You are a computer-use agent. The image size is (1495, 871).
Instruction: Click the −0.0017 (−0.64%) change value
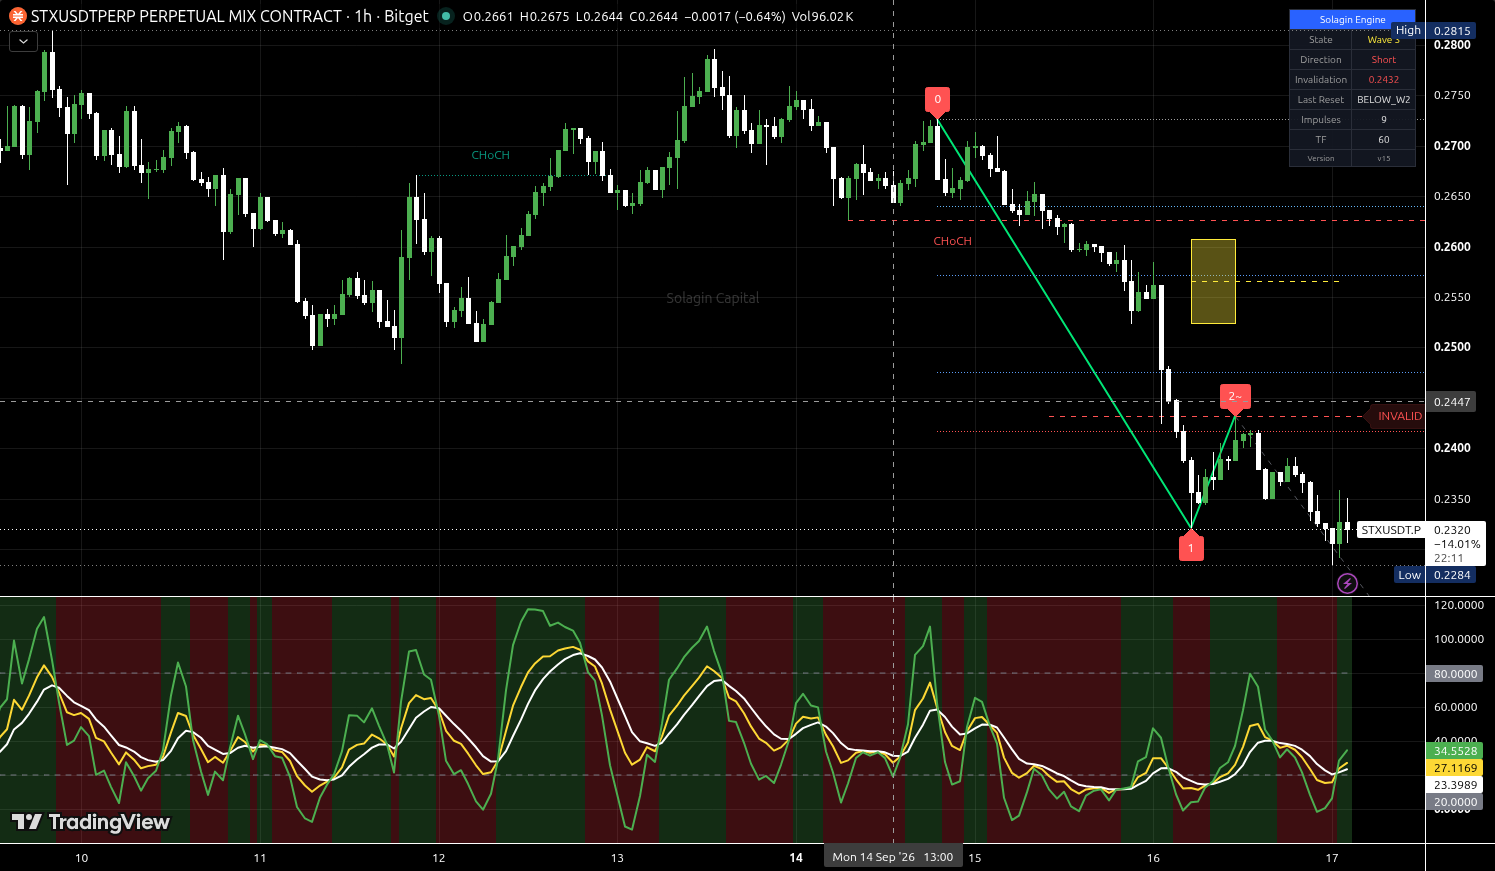pyautogui.click(x=734, y=16)
